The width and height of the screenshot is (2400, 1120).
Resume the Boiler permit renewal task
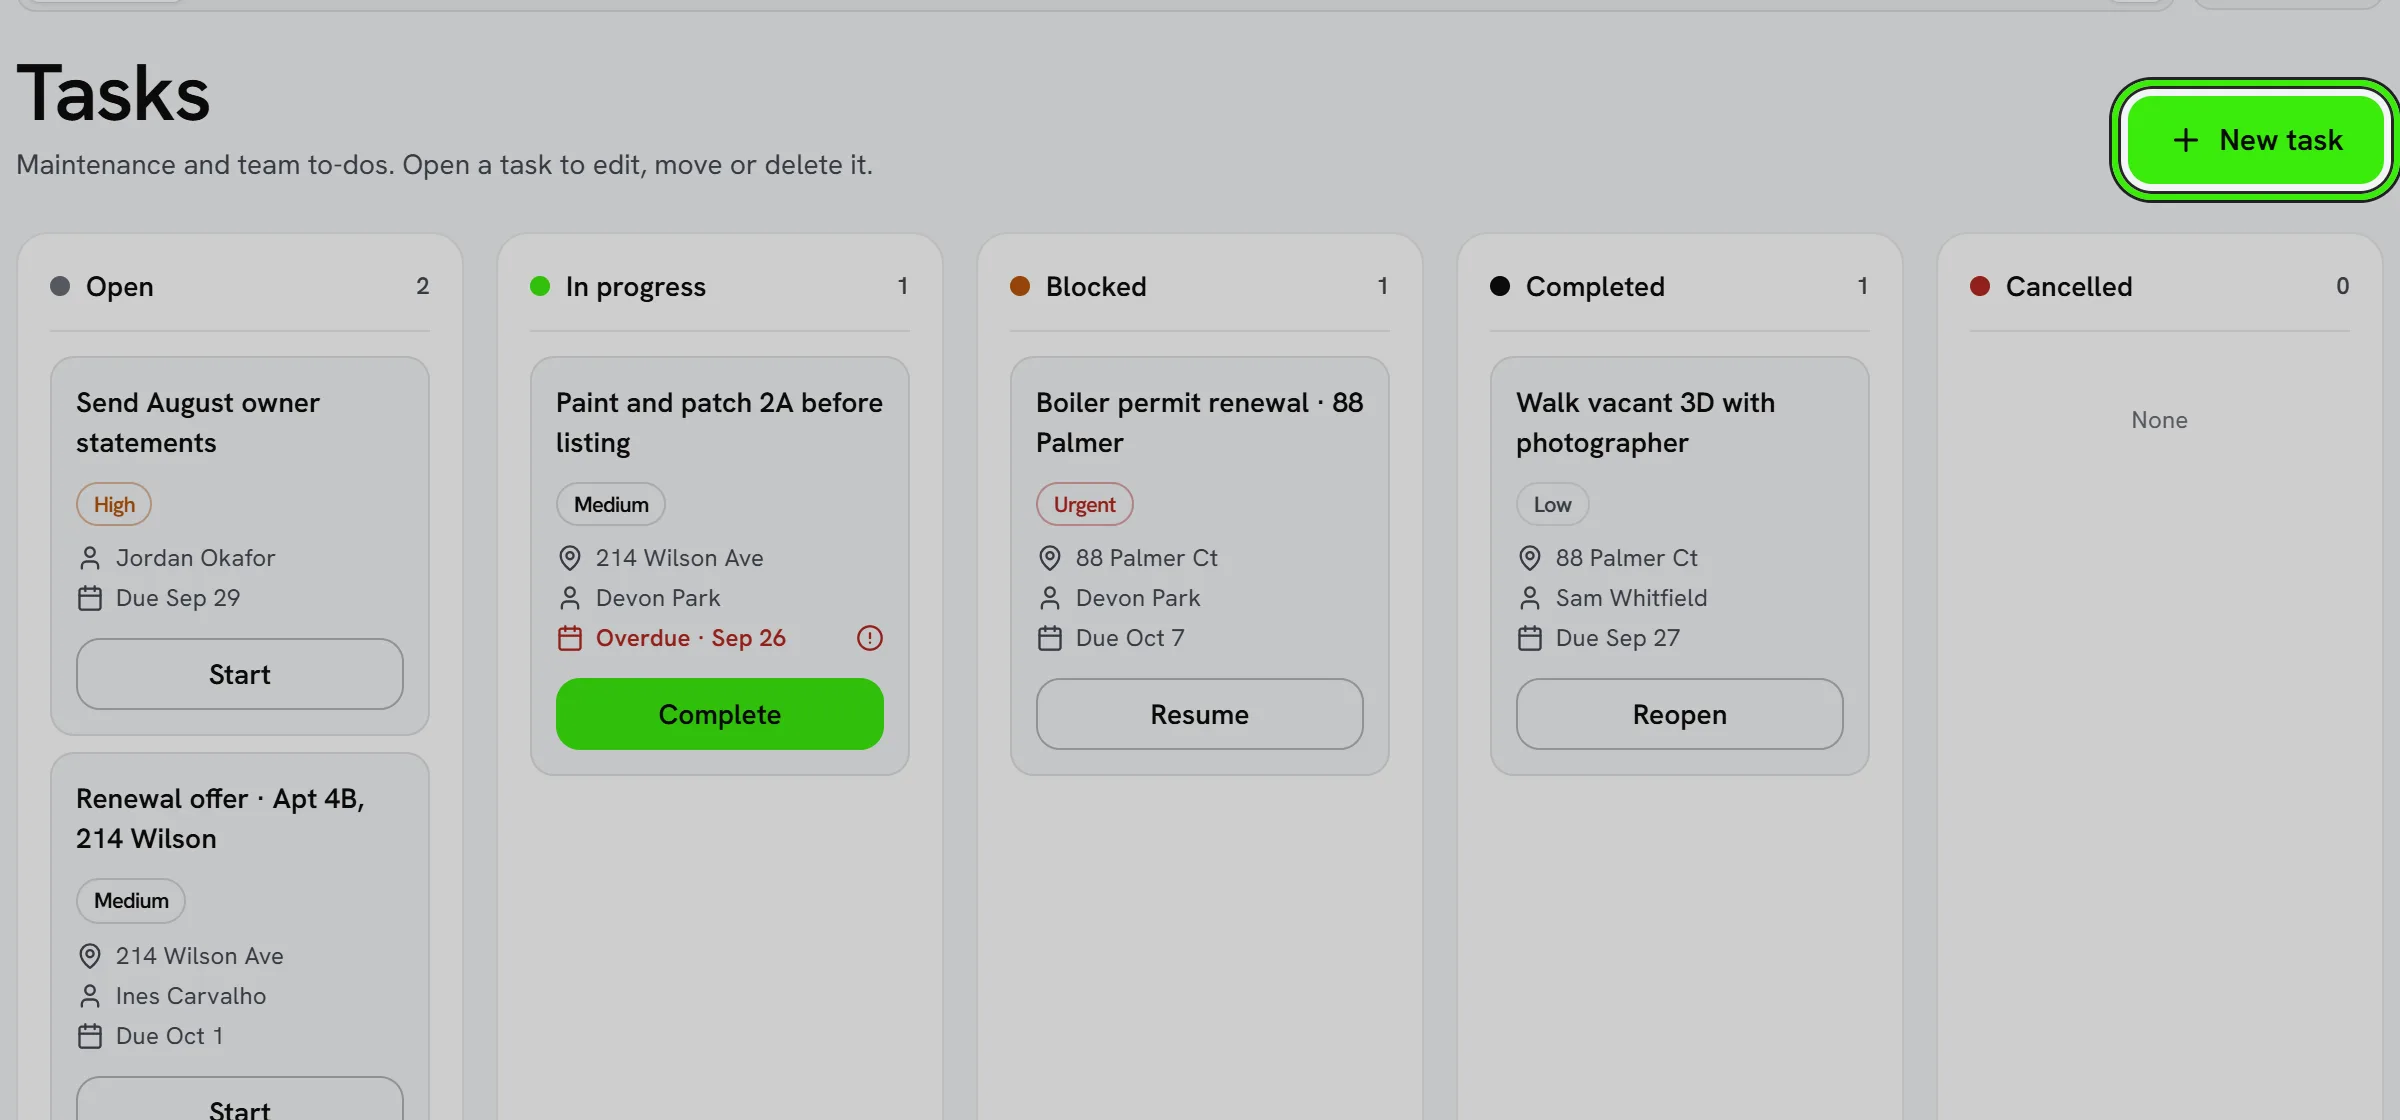tap(1200, 714)
